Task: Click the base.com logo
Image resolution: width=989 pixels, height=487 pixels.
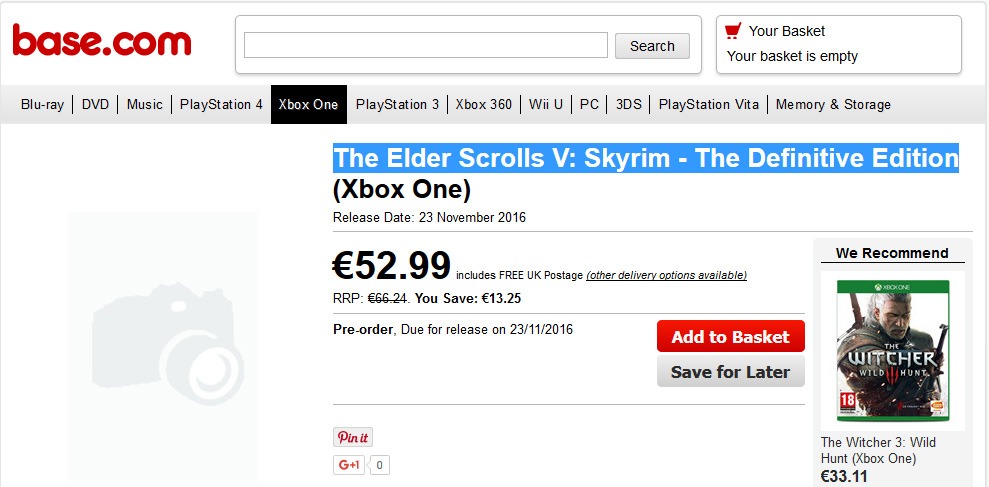Action: [x=102, y=41]
